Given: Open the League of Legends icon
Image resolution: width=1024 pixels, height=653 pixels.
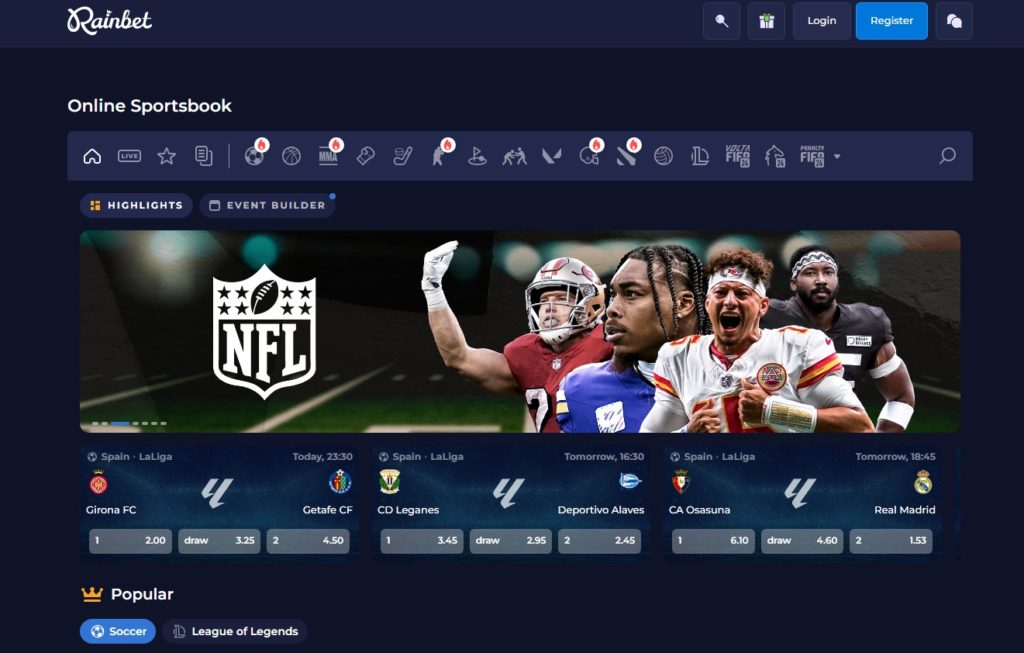Looking at the screenshot, I should pos(700,156).
